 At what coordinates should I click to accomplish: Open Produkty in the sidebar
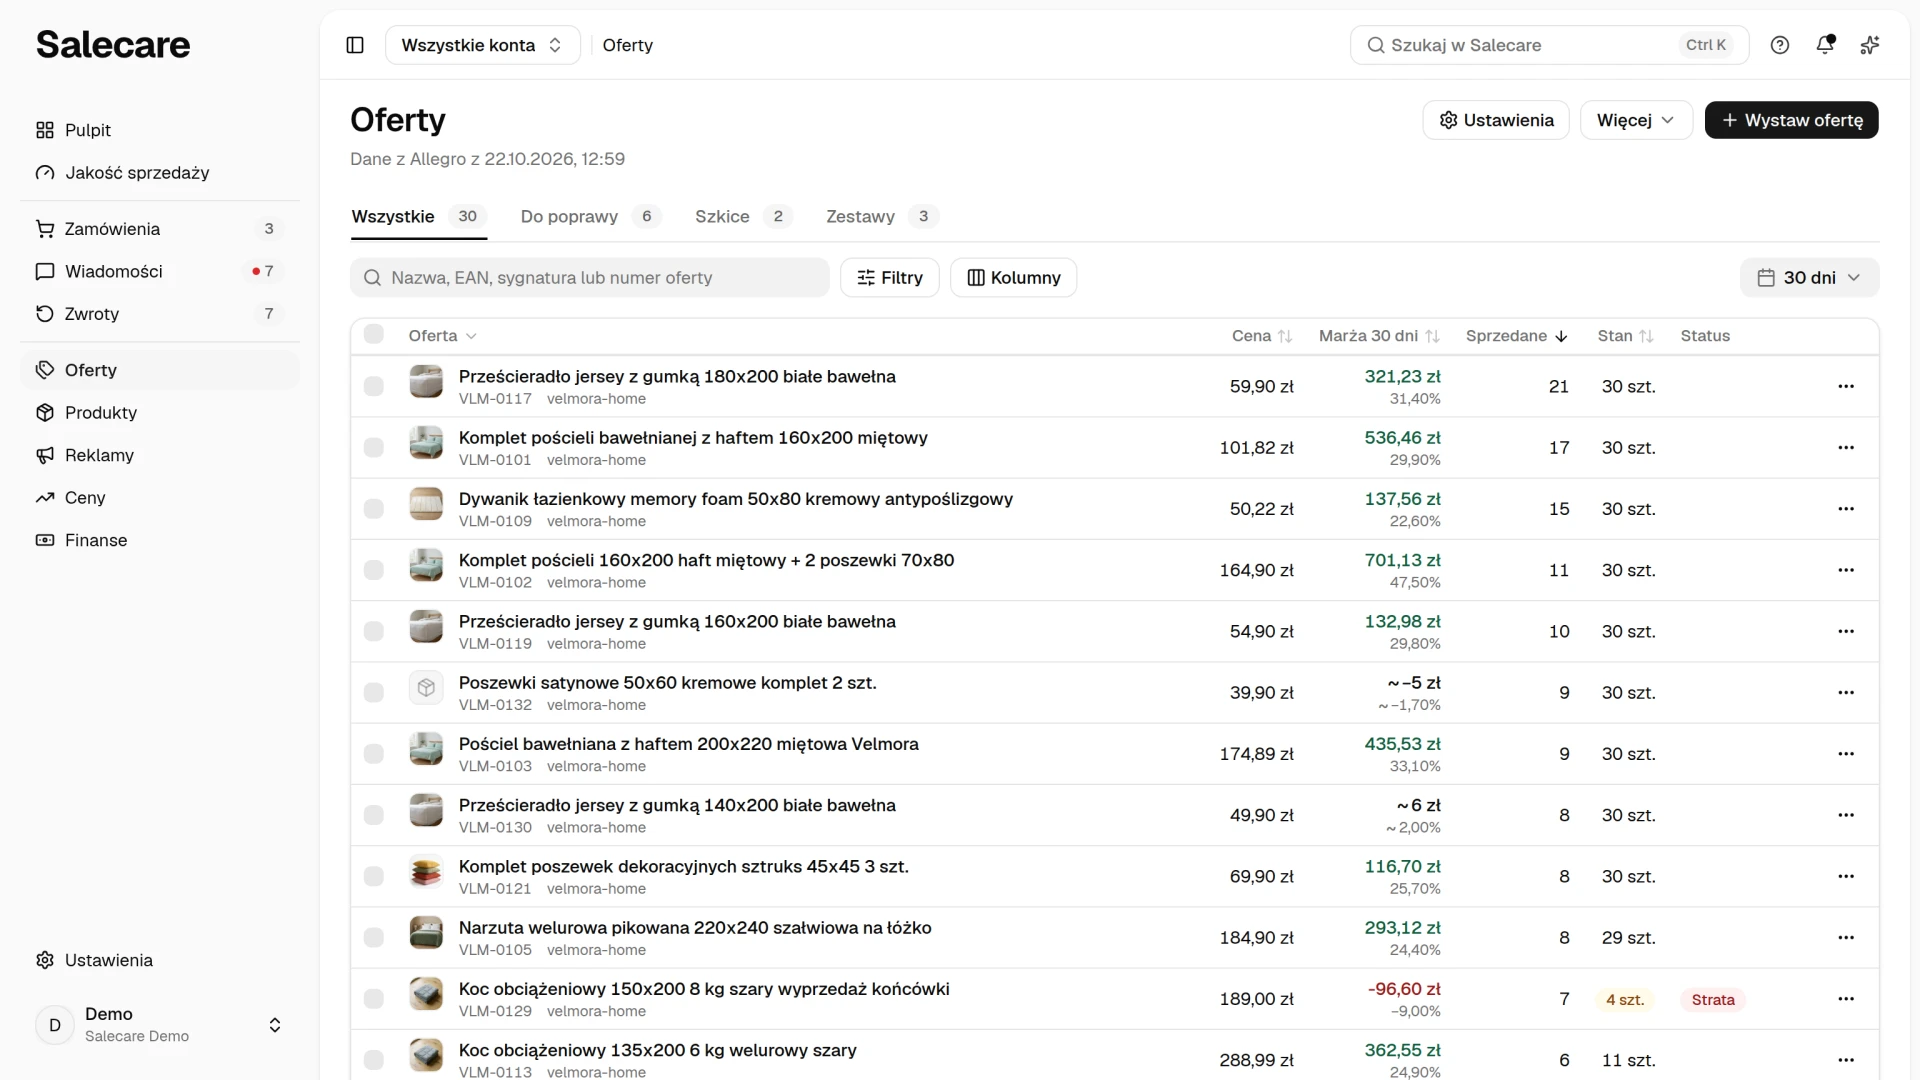tap(160, 413)
